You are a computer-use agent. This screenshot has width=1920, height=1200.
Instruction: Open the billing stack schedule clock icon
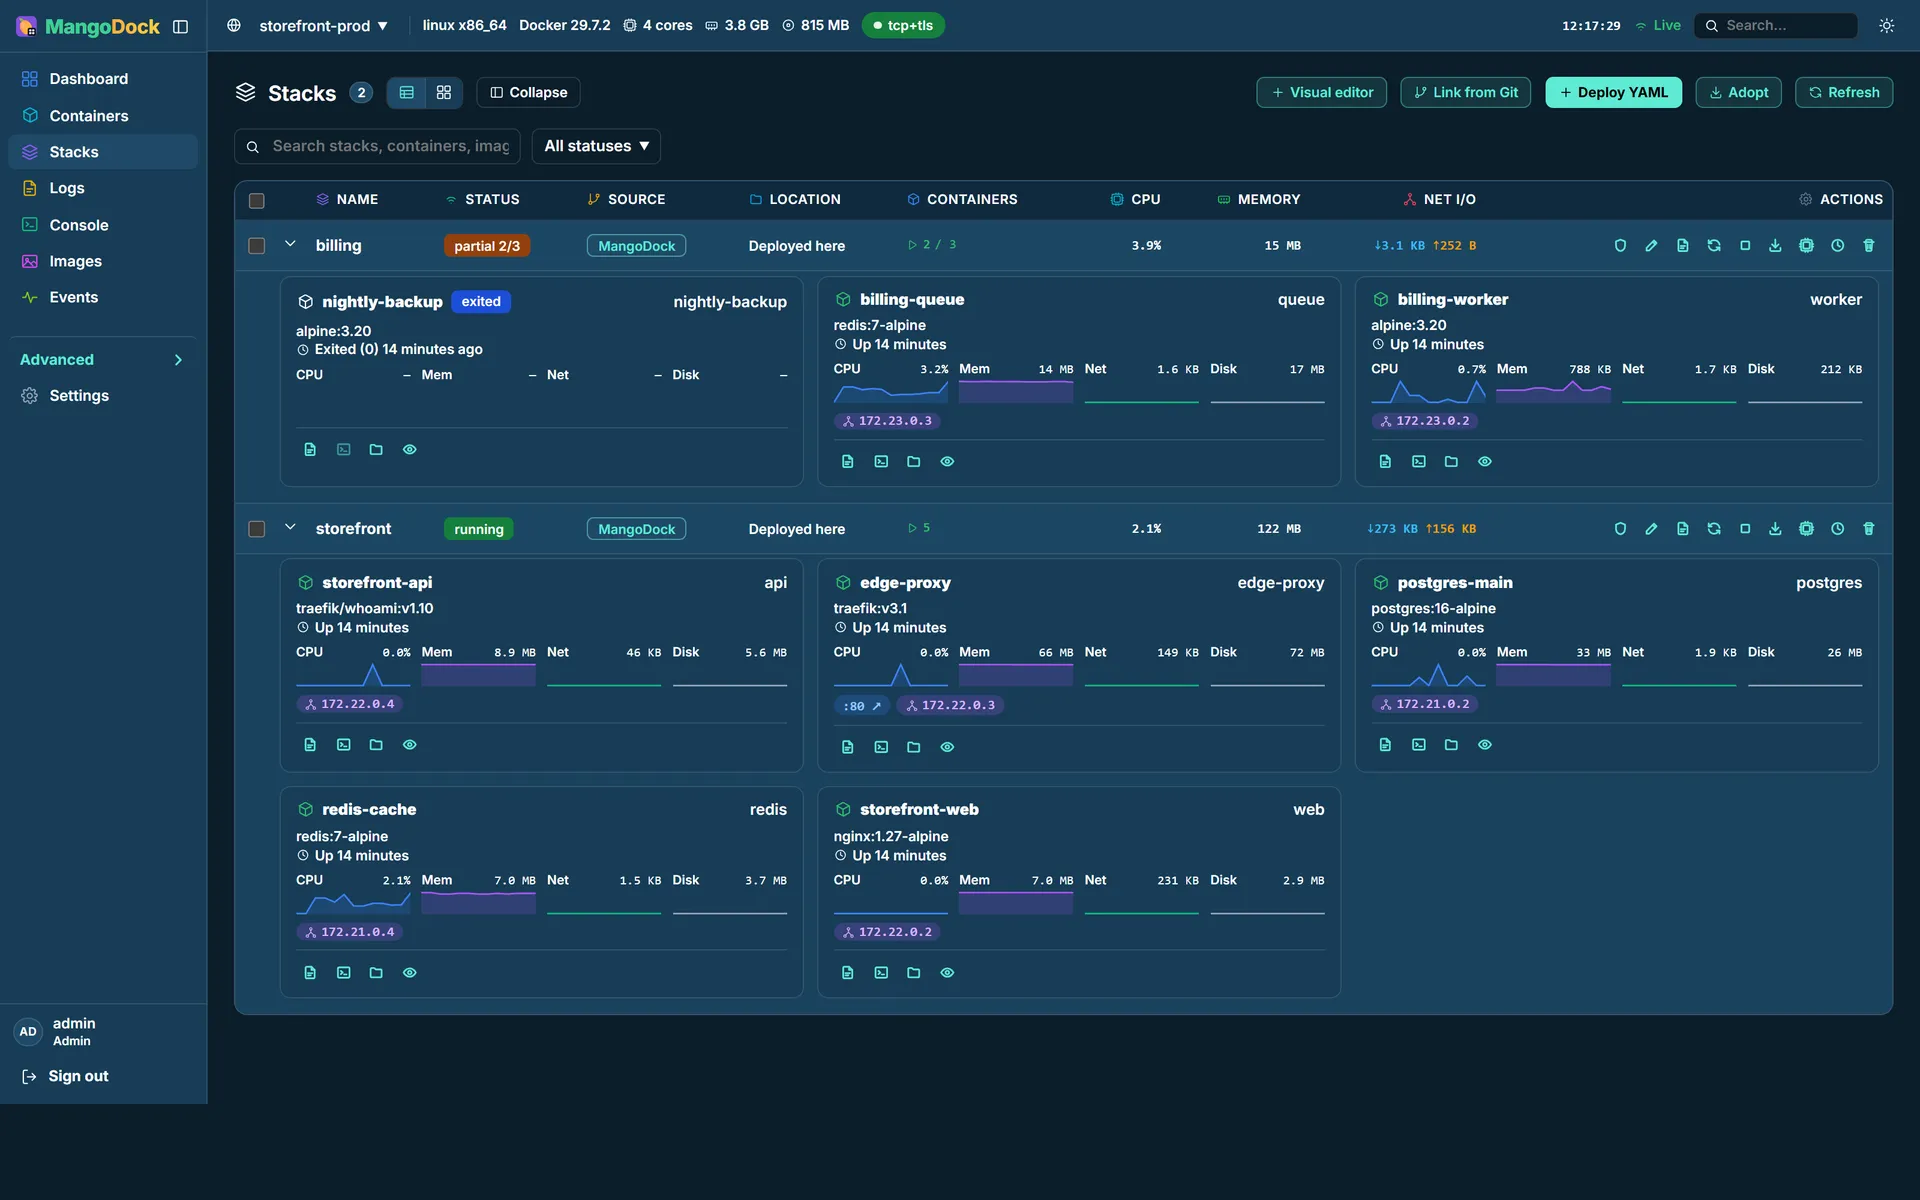[1837, 246]
